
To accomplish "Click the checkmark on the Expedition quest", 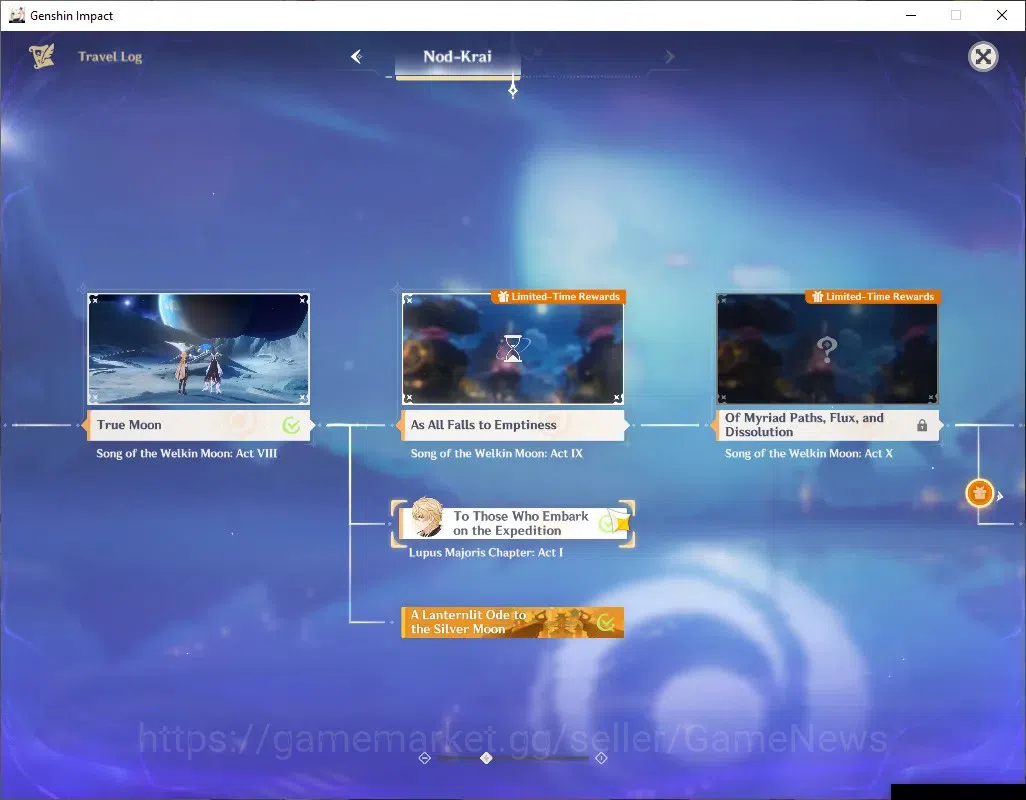I will point(609,523).
